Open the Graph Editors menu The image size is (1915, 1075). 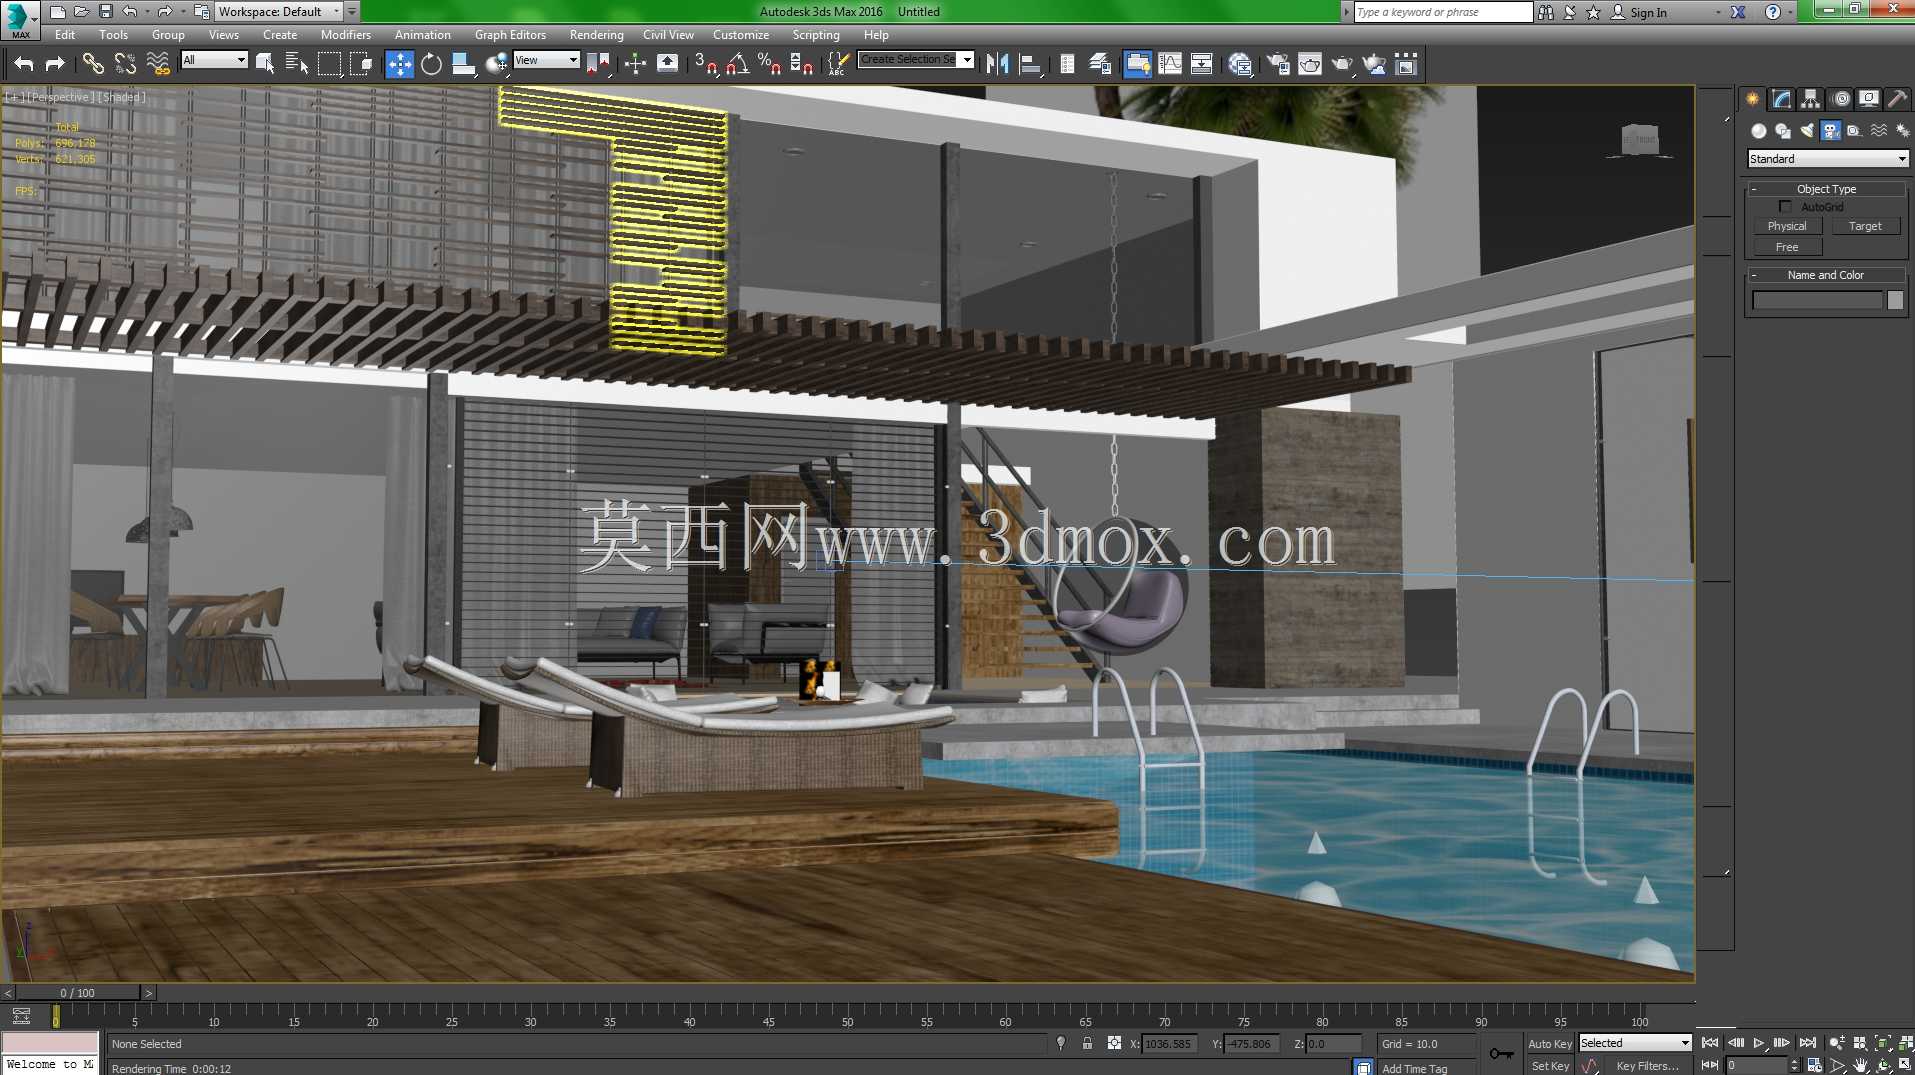coord(510,34)
